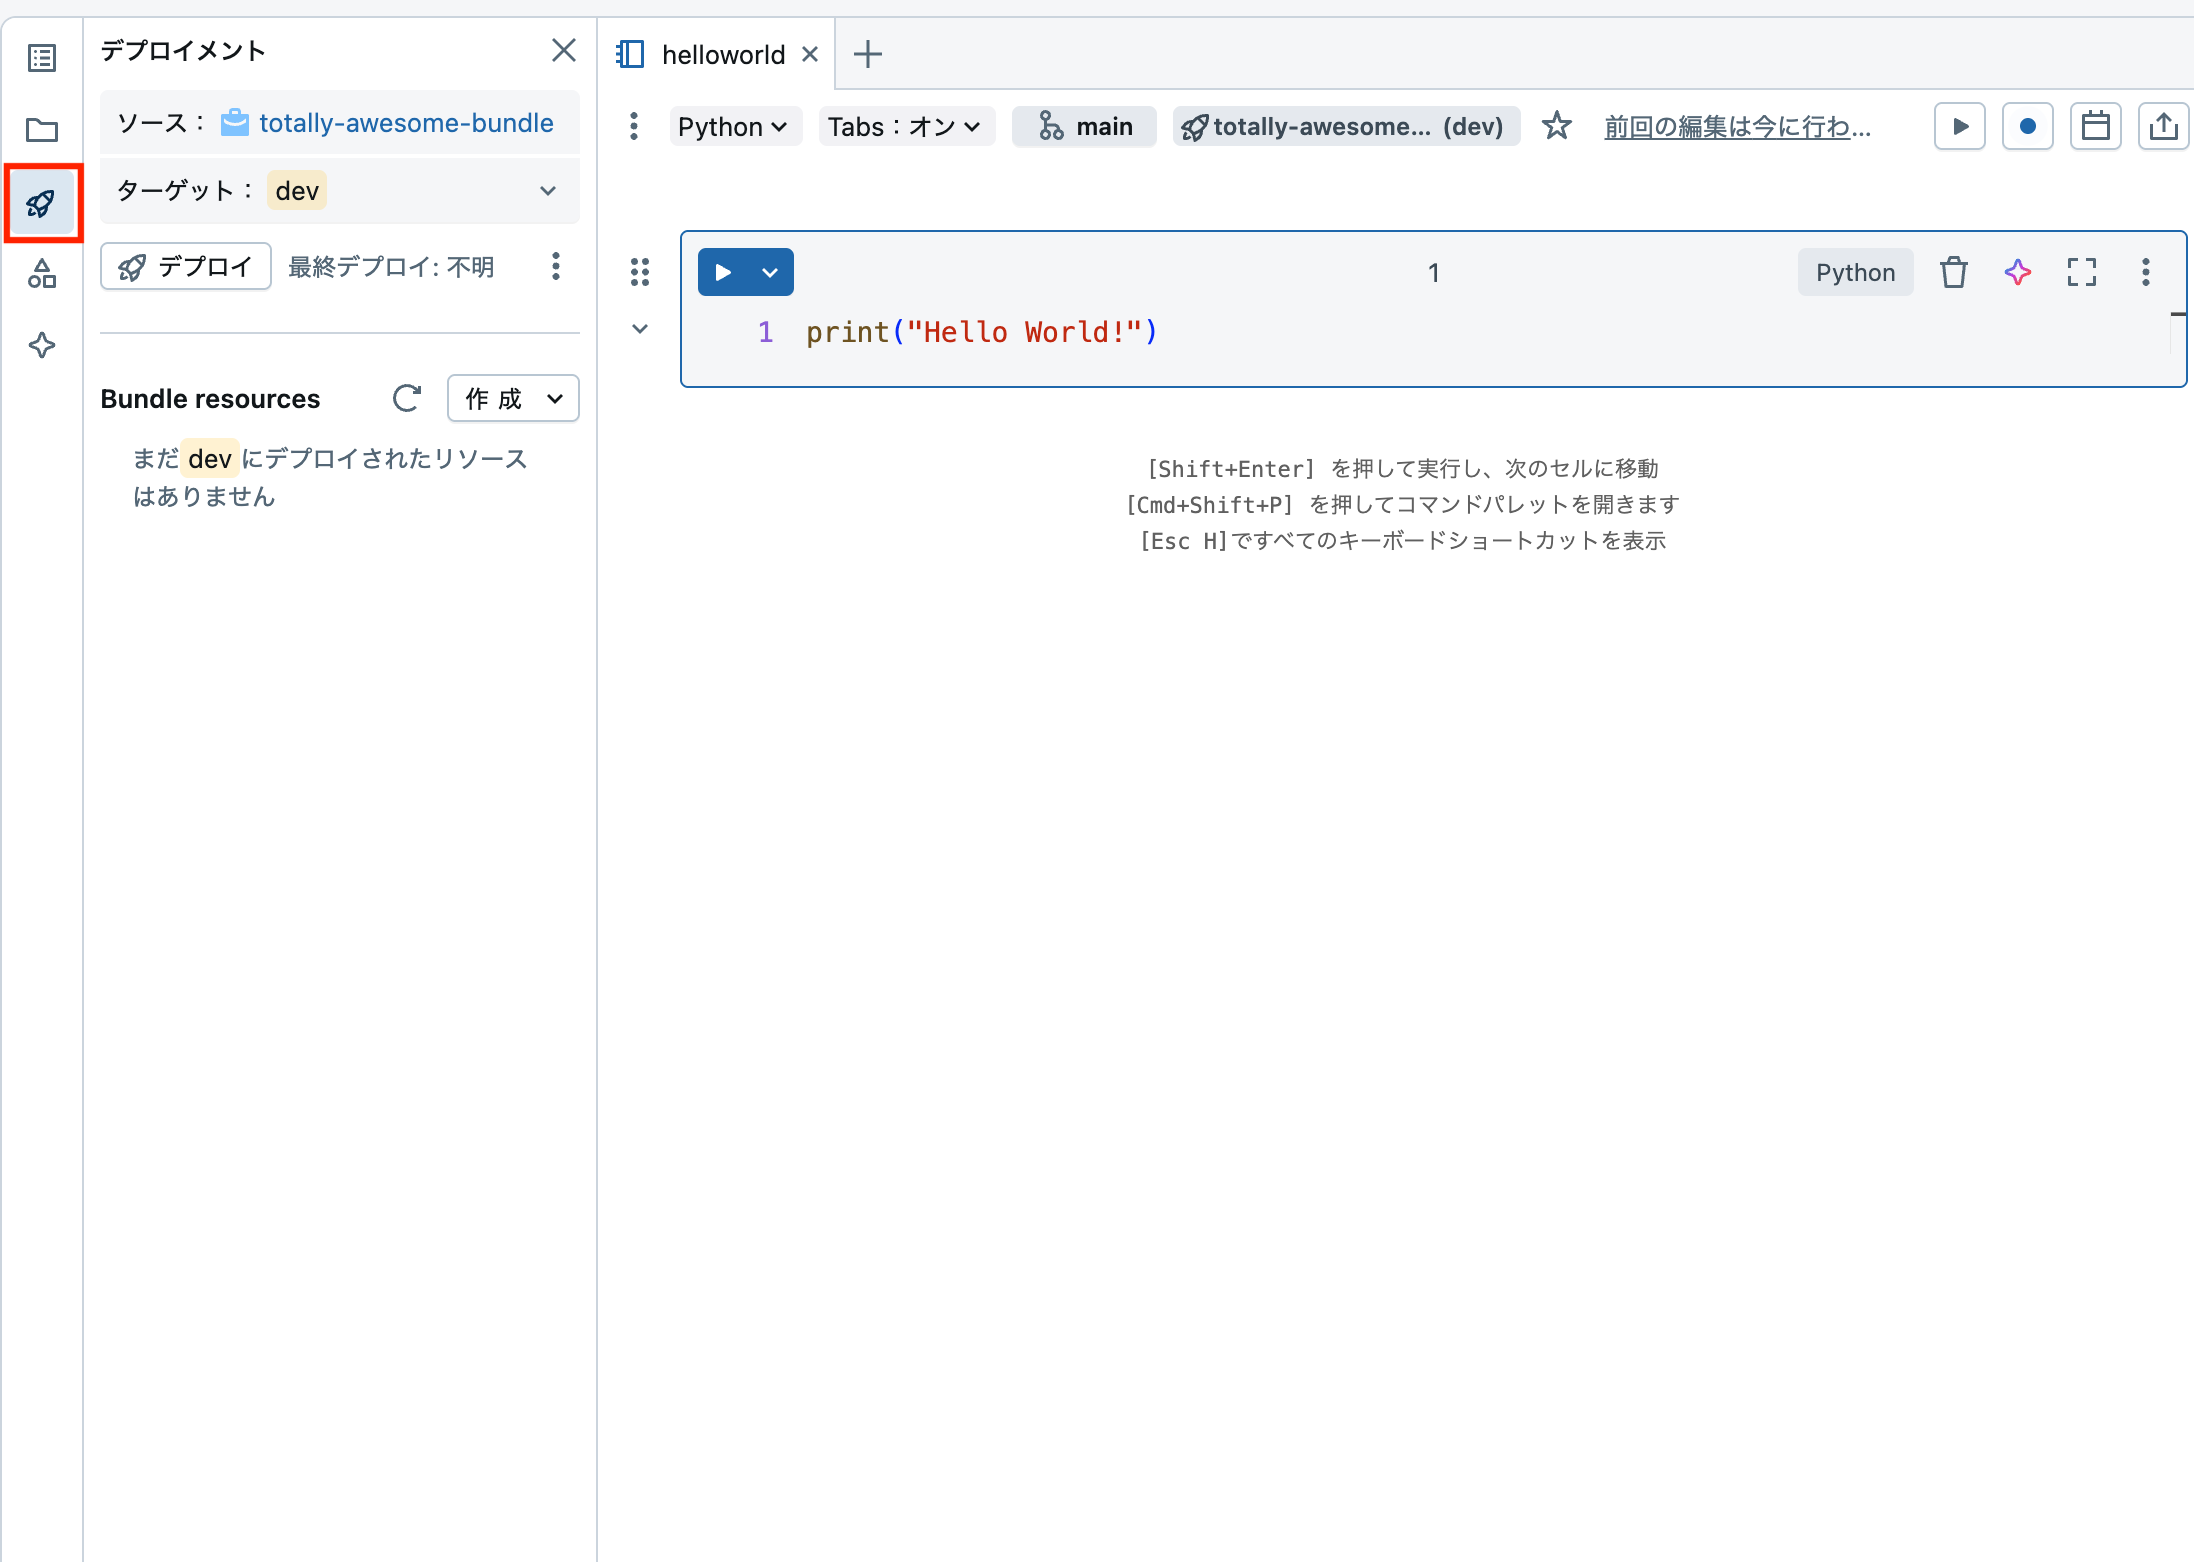Collapse the code cell contents
2194x1562 pixels.
click(x=640, y=328)
